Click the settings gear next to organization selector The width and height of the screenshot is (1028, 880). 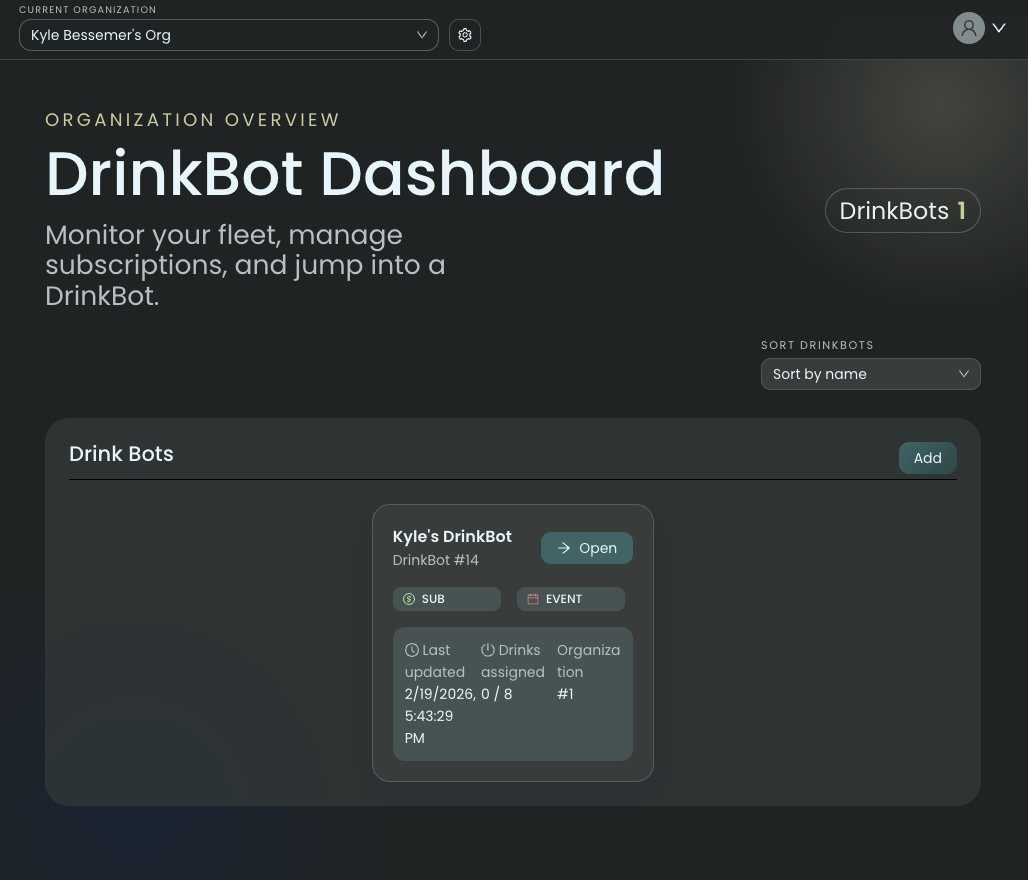tap(464, 35)
